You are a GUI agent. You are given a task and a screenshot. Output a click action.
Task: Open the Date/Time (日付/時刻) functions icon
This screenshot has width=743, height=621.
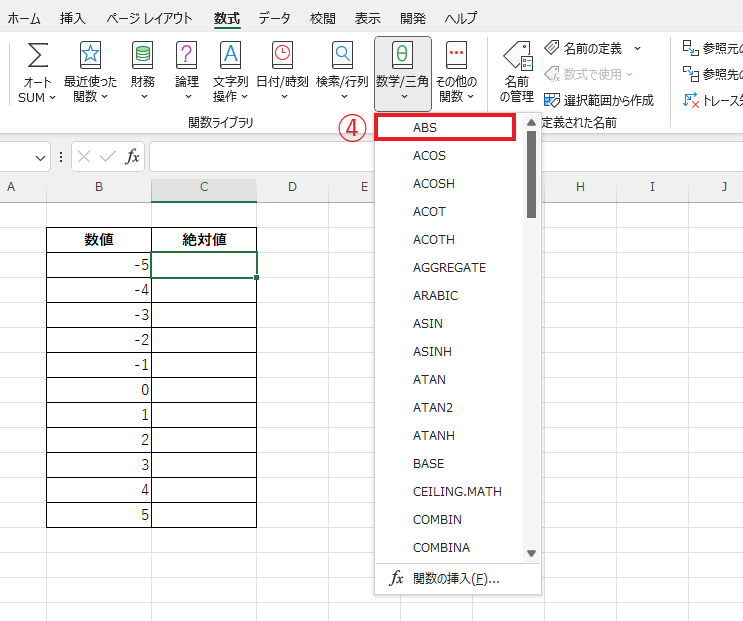click(x=282, y=56)
